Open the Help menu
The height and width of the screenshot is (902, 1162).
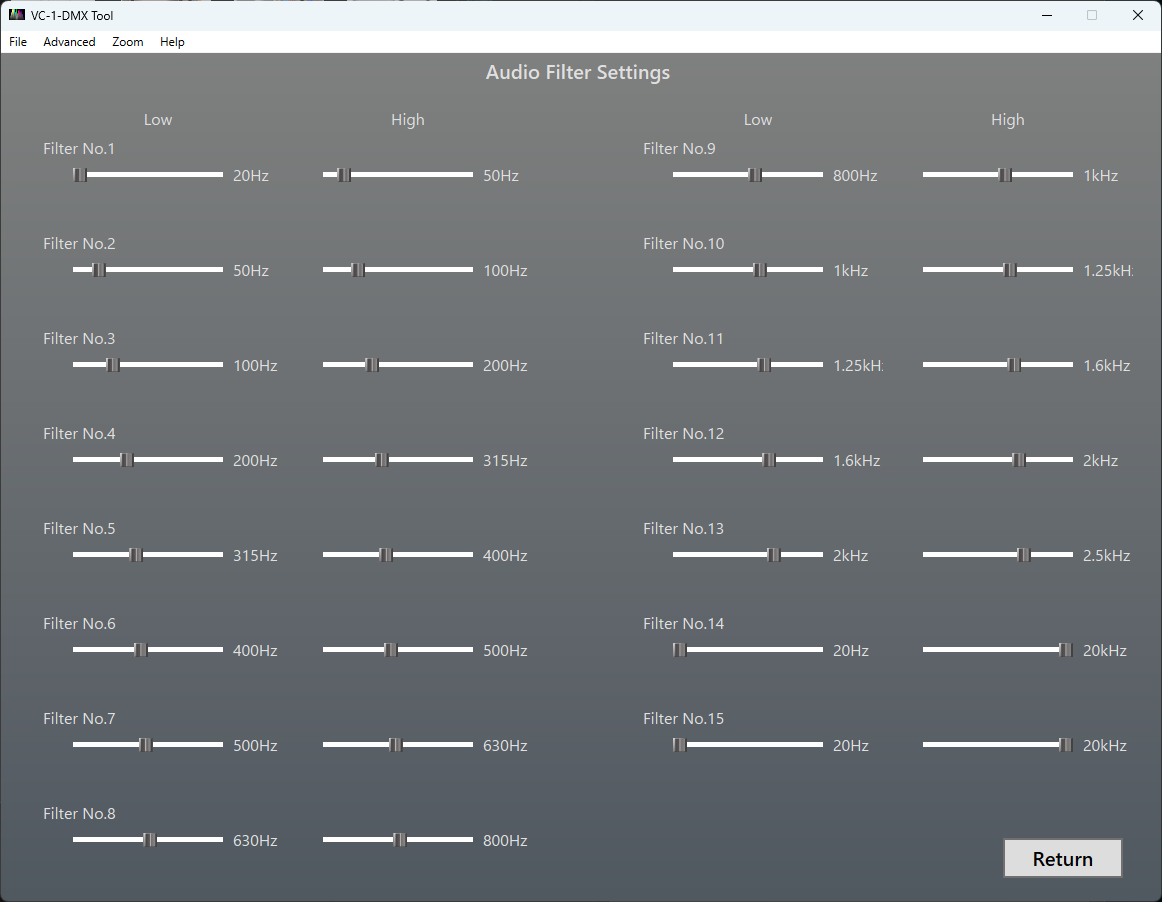click(172, 42)
